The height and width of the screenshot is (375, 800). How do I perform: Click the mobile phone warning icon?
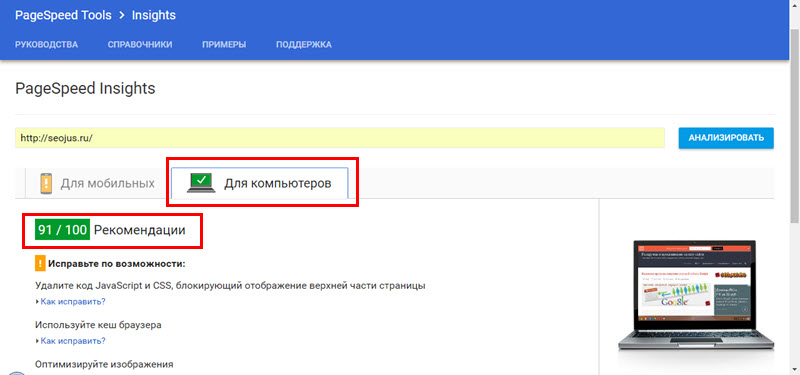pos(46,183)
